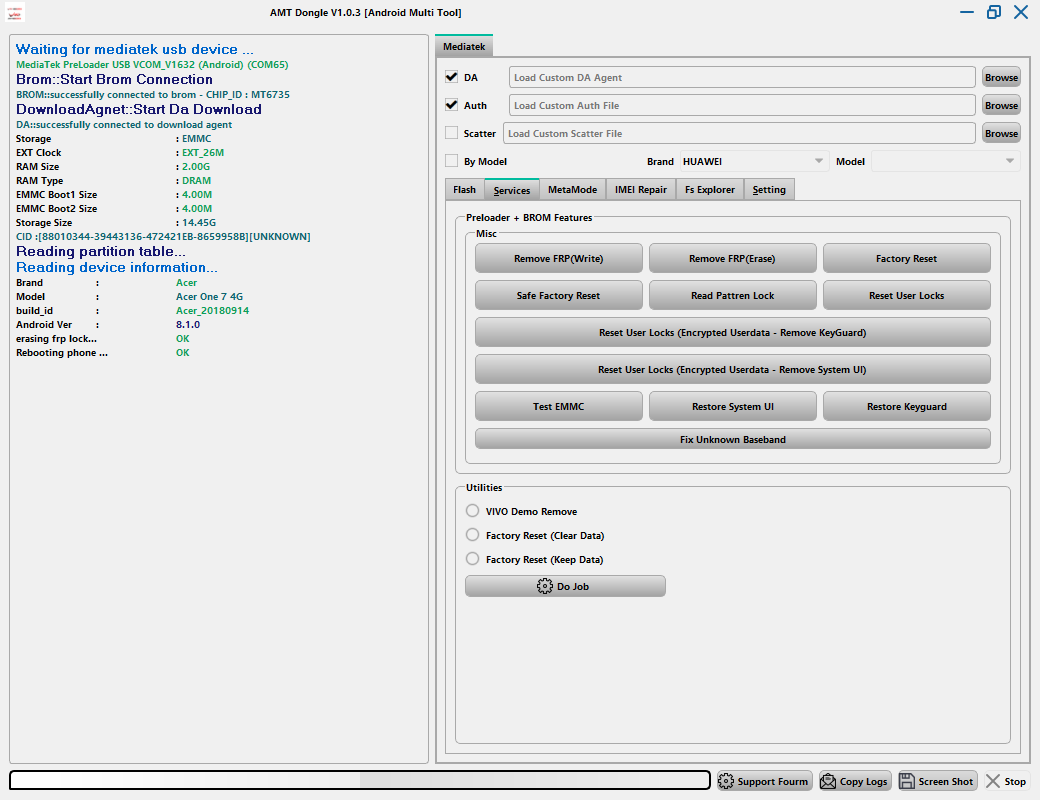Toggle the By Model checkbox
This screenshot has height=800, width=1040.
tap(452, 161)
